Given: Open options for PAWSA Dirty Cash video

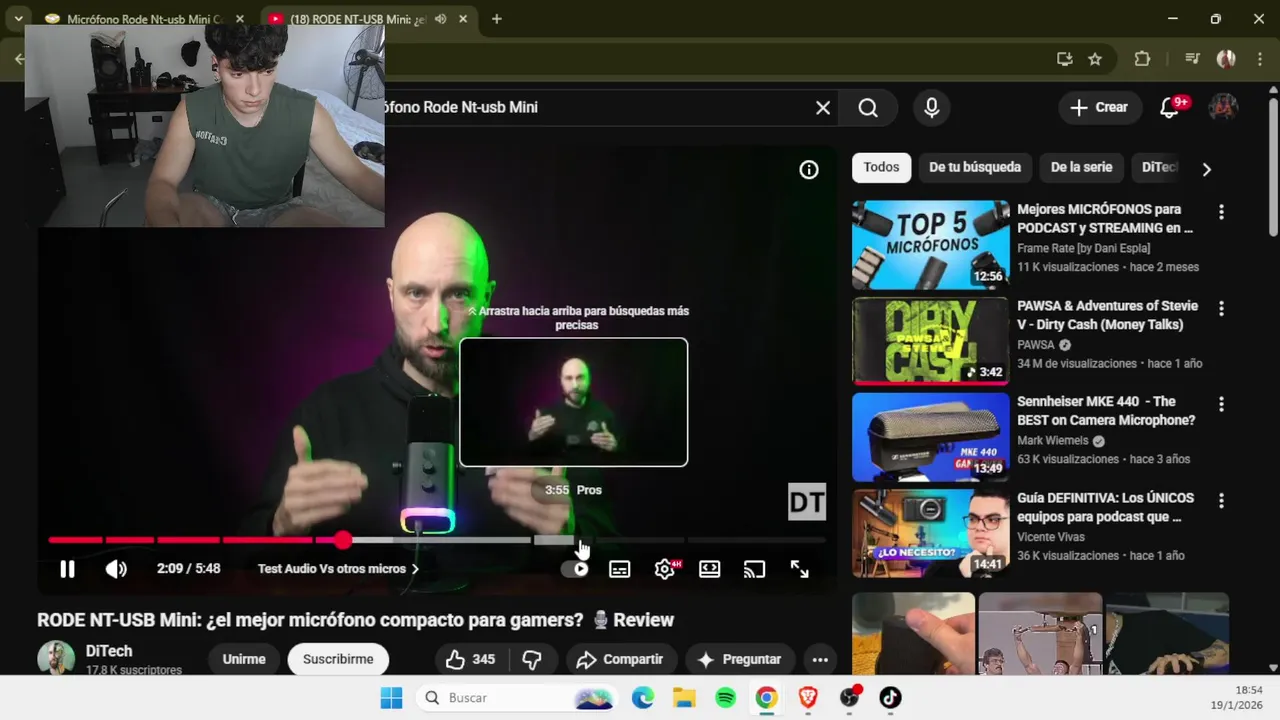Looking at the screenshot, I should 1221,308.
